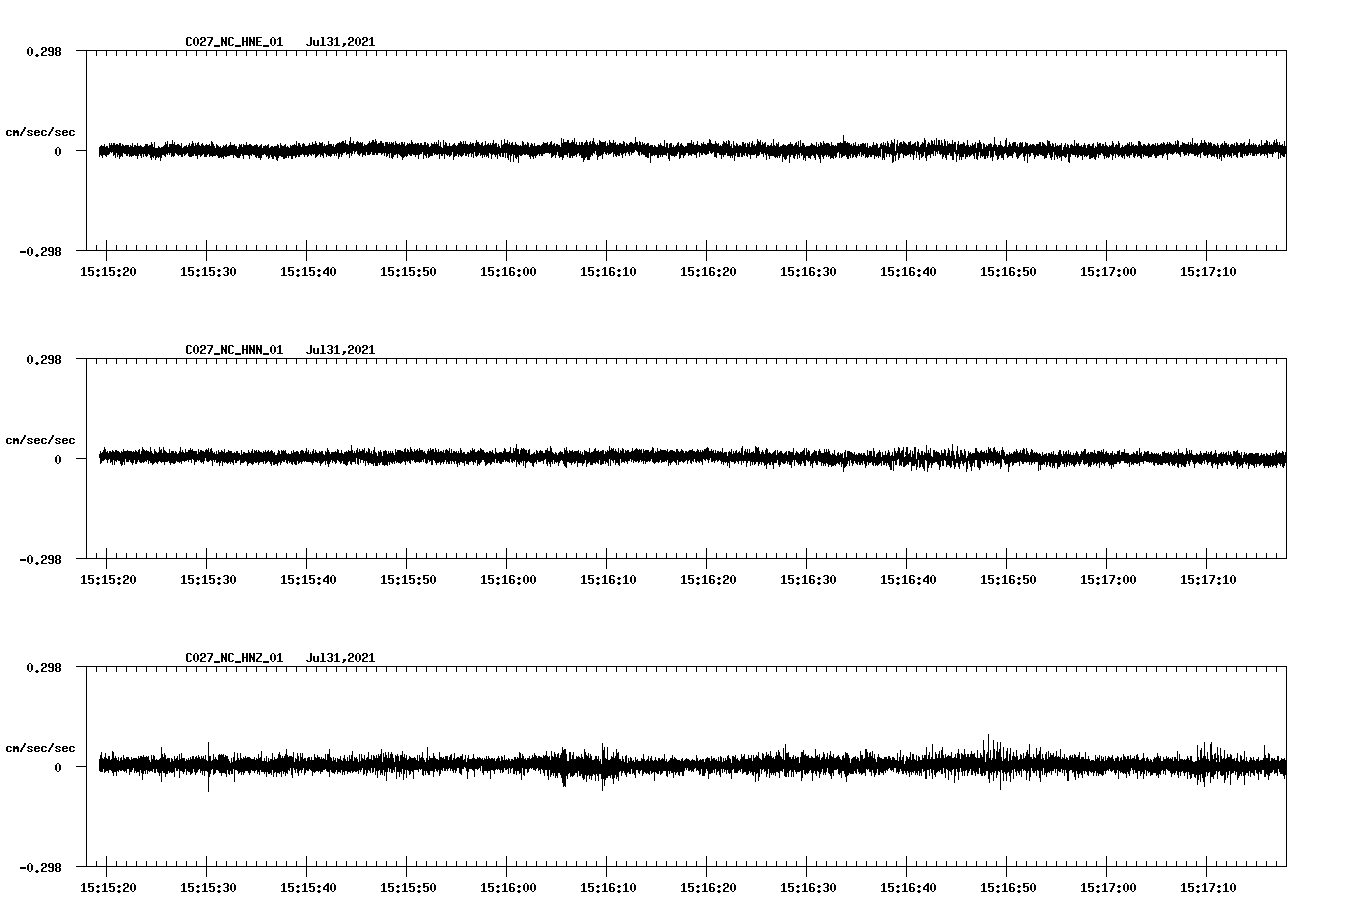The image size is (1358, 924).
Task: Click the HNN waveform trace
Action: coord(692,458)
